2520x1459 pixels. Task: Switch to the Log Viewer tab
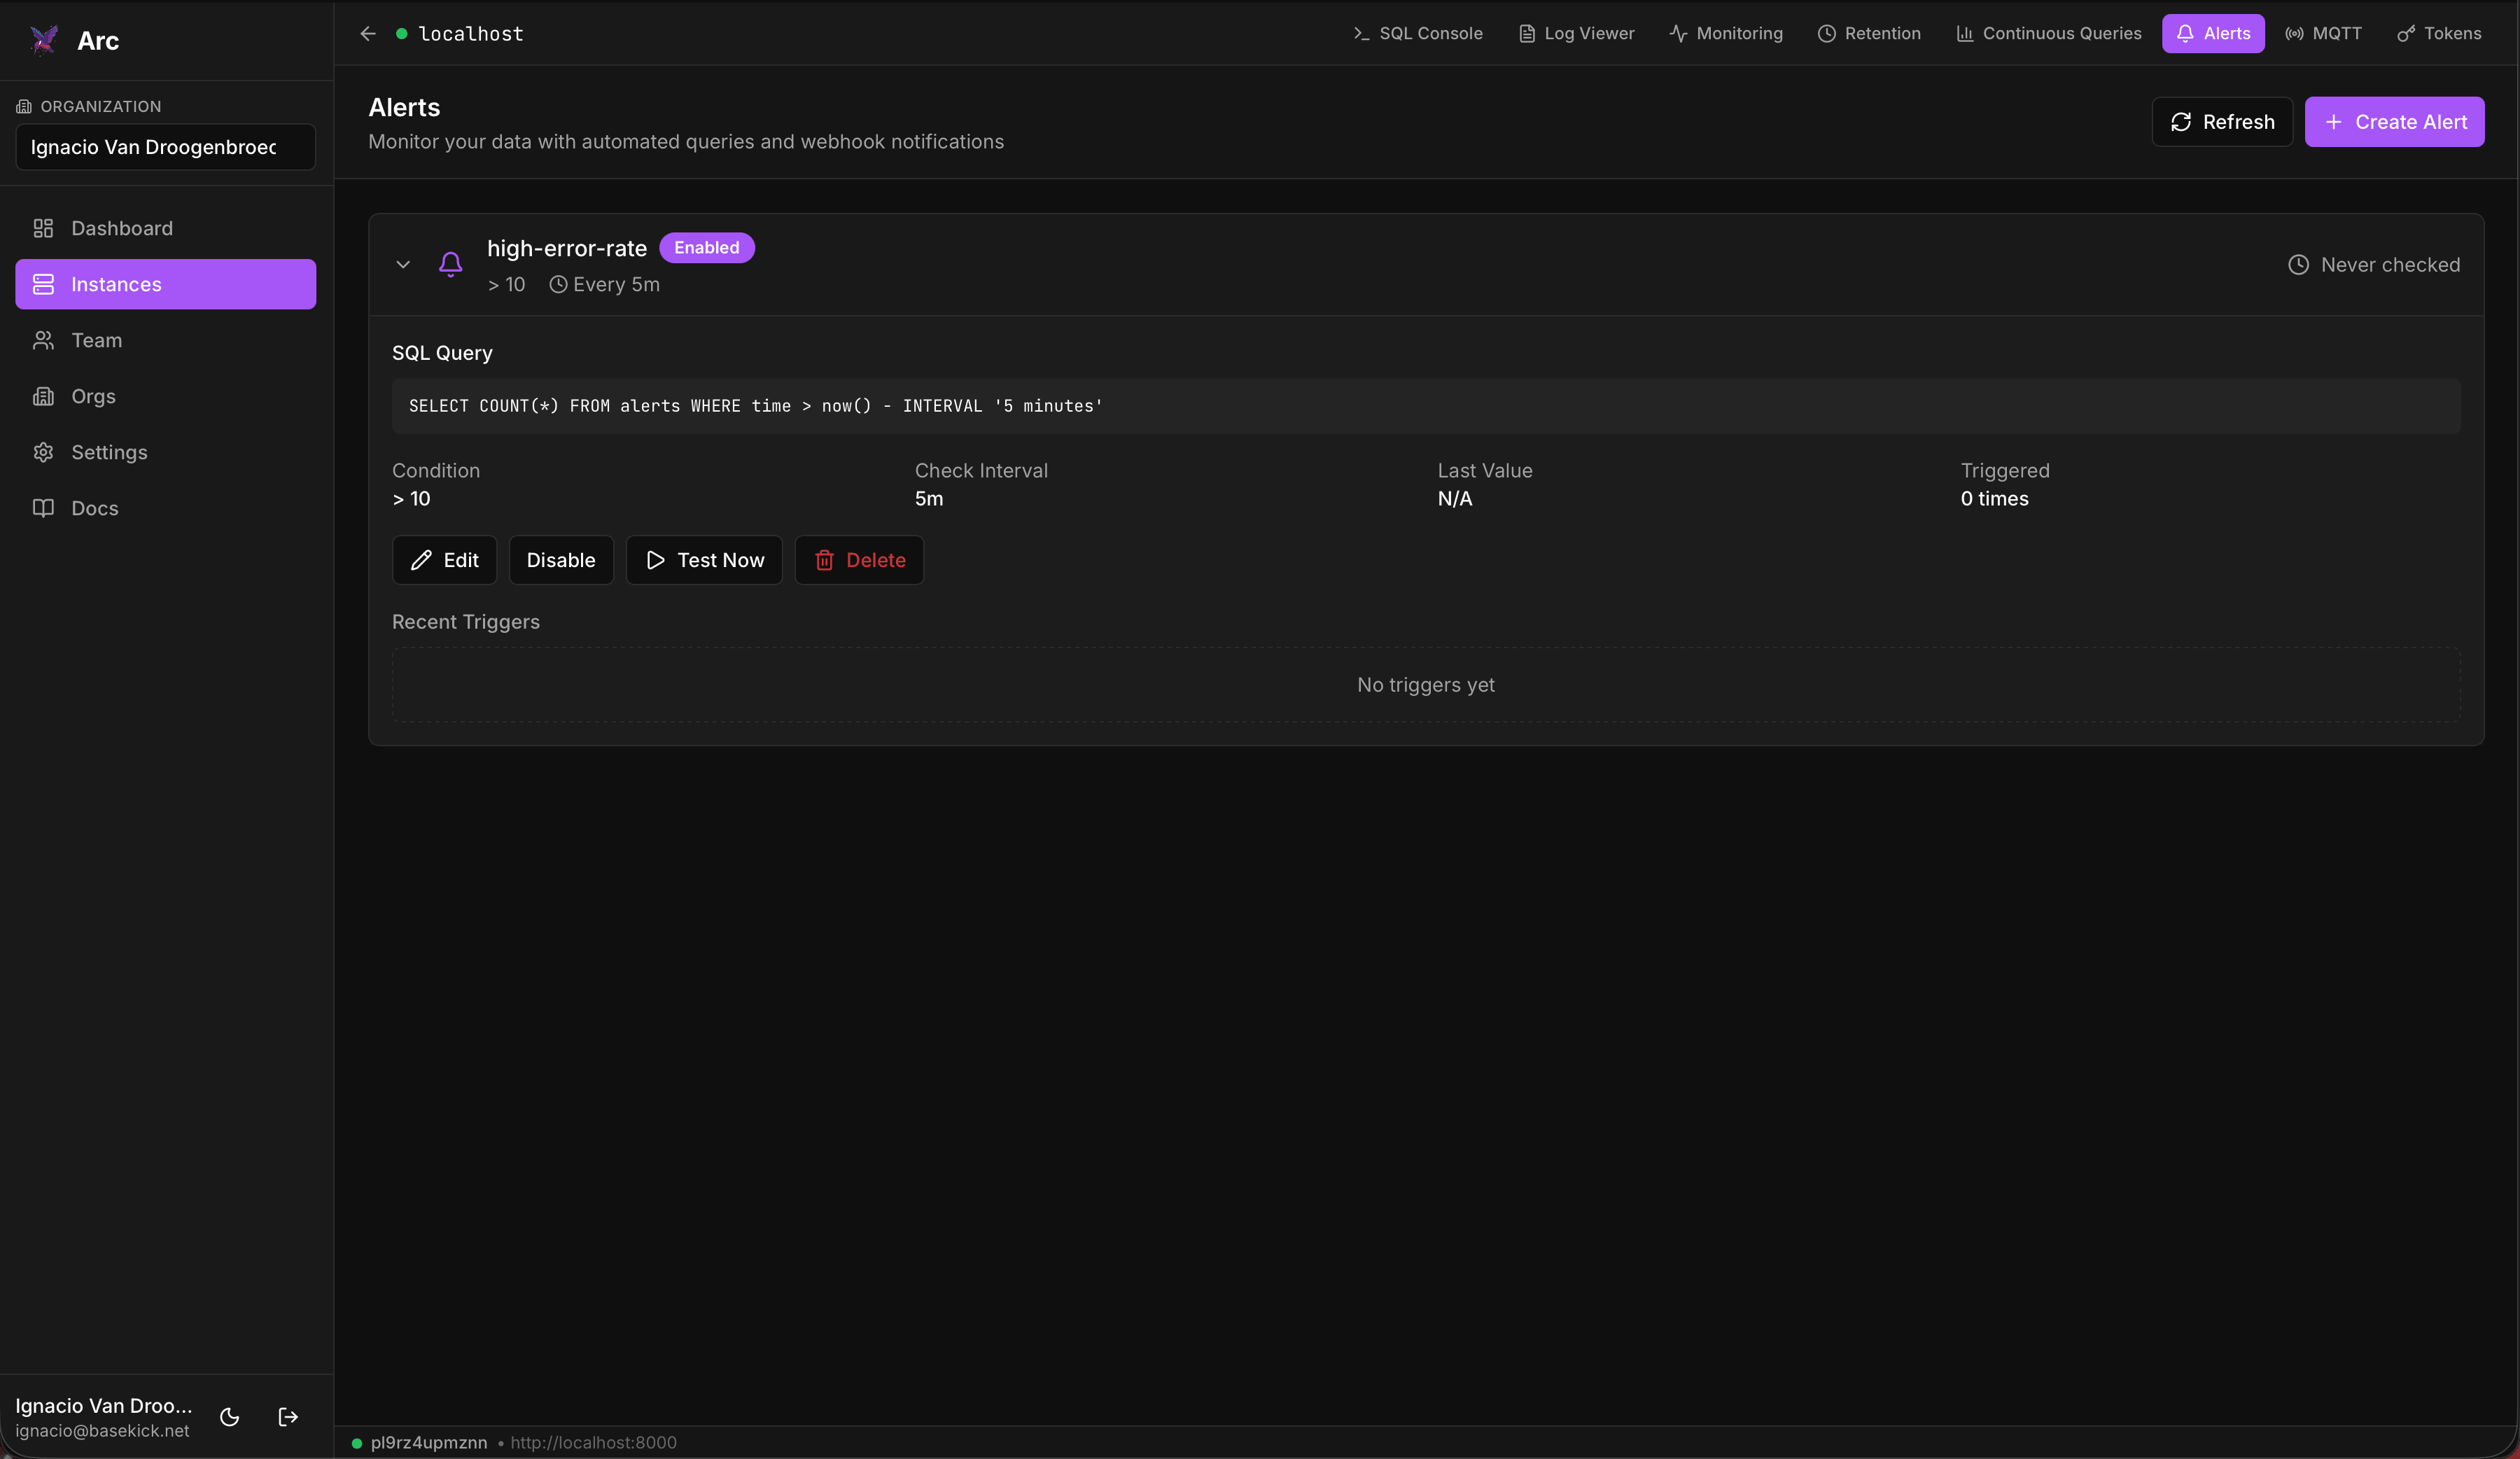tap(1576, 33)
